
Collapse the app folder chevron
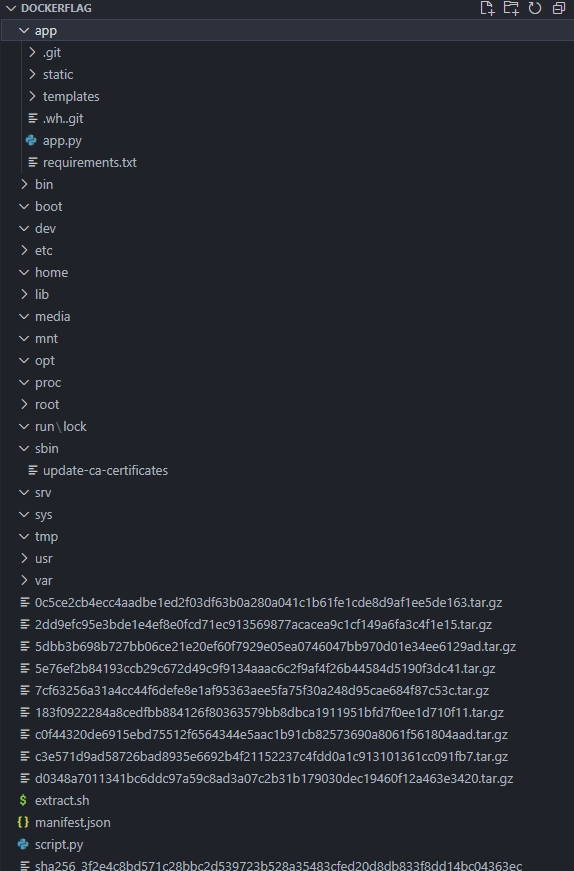click(24, 31)
